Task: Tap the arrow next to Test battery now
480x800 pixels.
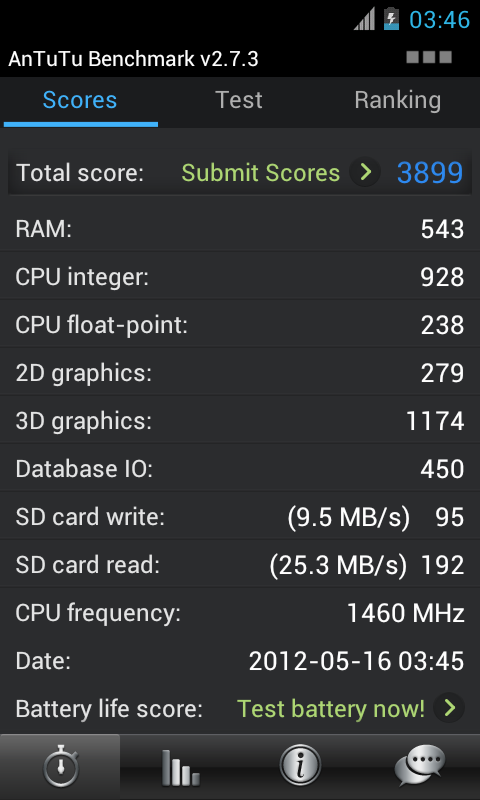Action: coord(449,708)
